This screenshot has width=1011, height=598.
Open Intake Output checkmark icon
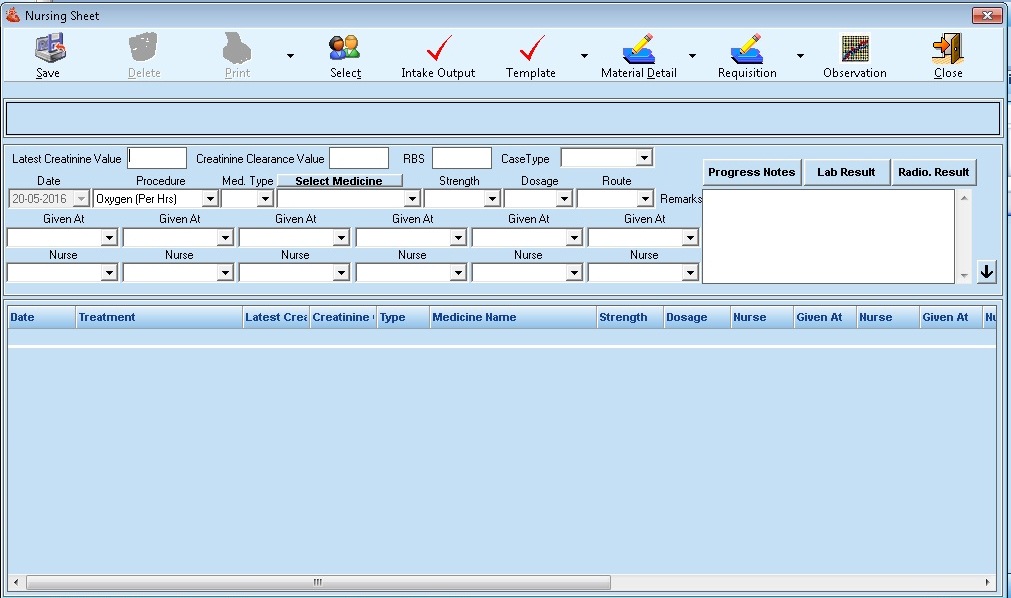coord(438,49)
